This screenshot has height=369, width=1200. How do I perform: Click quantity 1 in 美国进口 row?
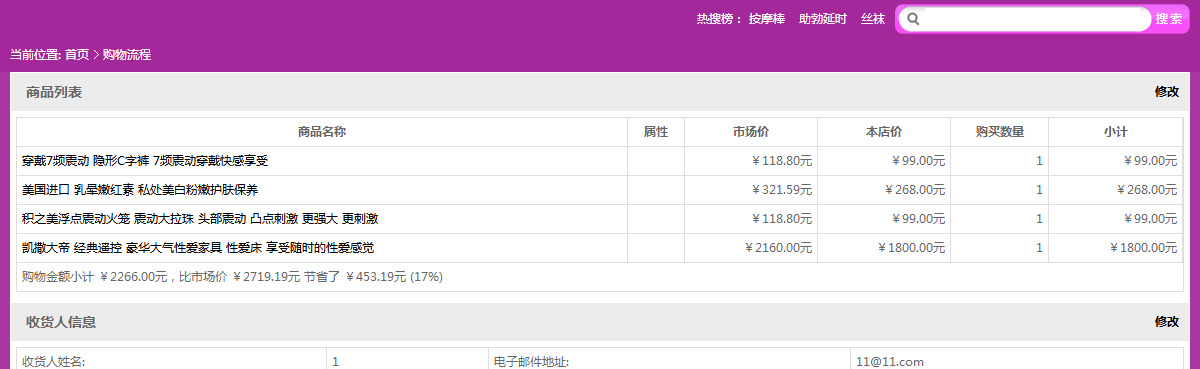[x=1039, y=190]
